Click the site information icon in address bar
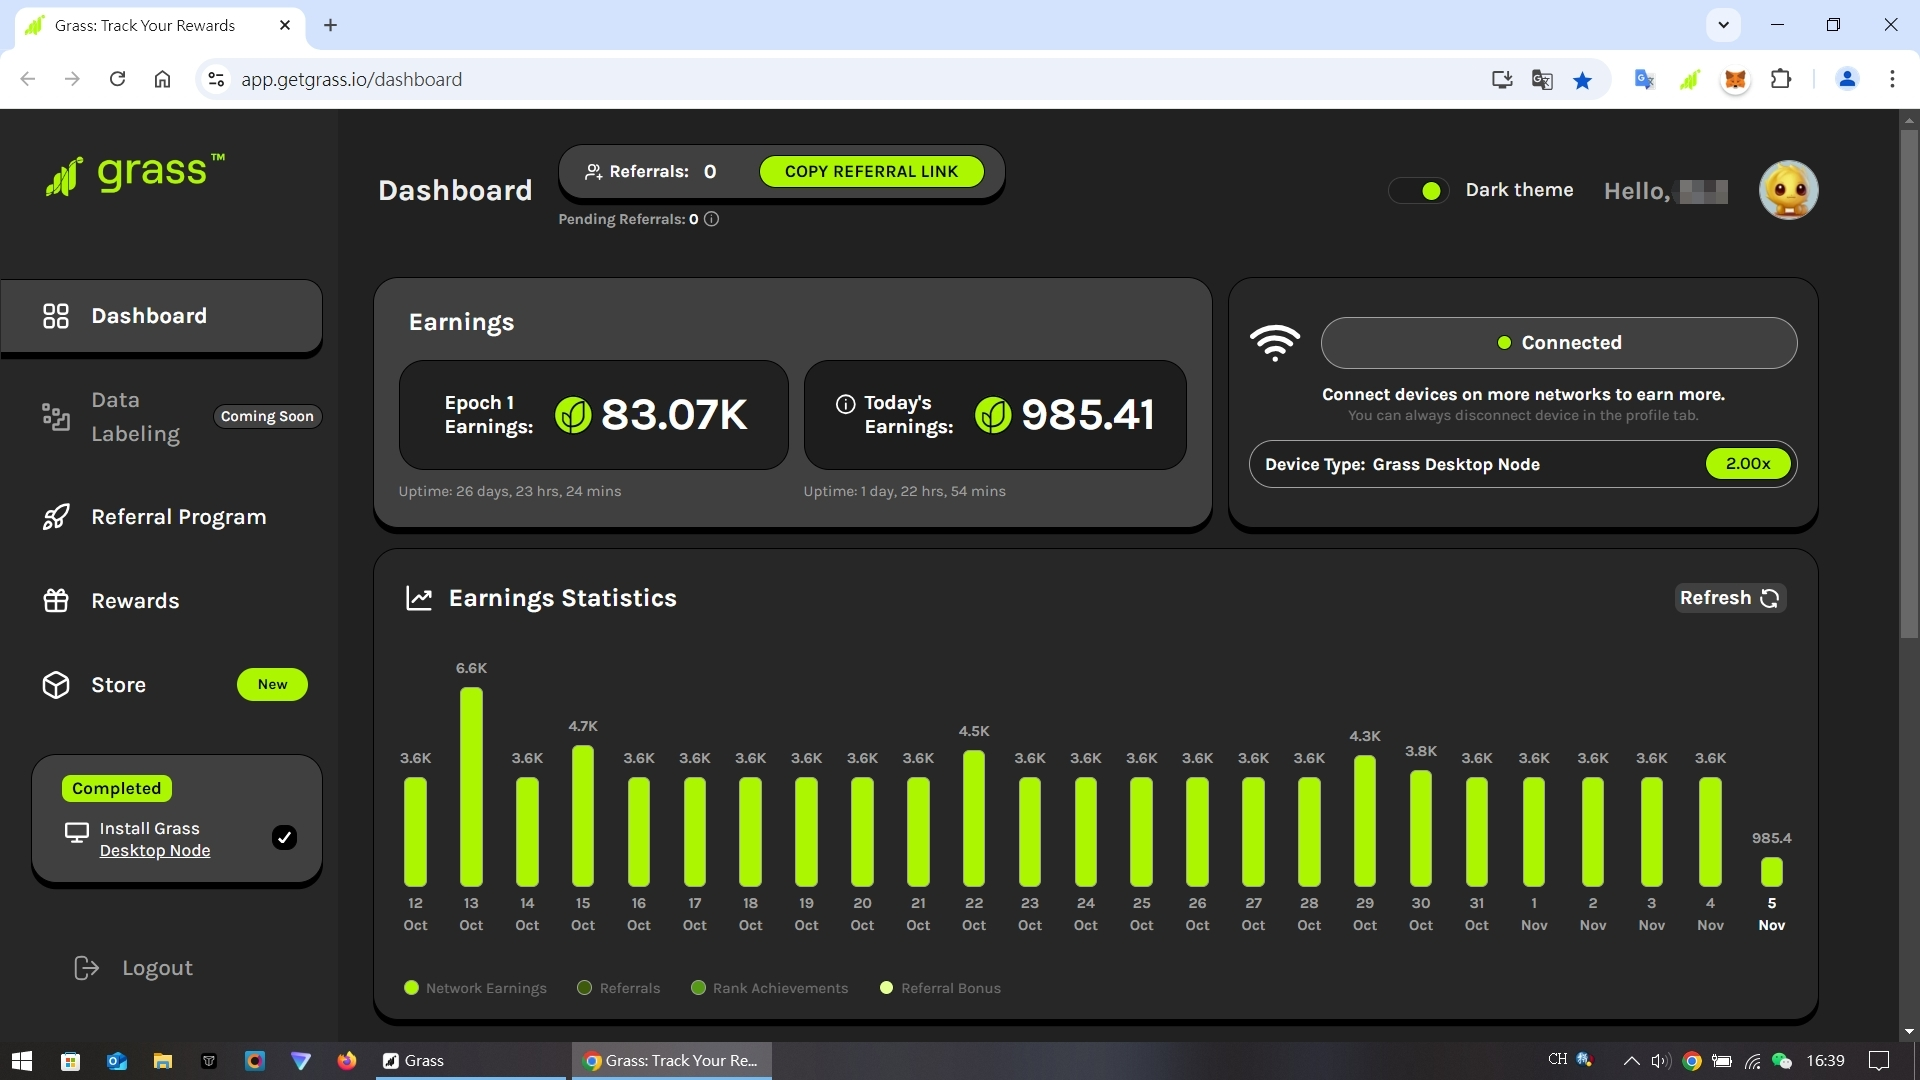Image resolution: width=1920 pixels, height=1080 pixels. pos(216,79)
